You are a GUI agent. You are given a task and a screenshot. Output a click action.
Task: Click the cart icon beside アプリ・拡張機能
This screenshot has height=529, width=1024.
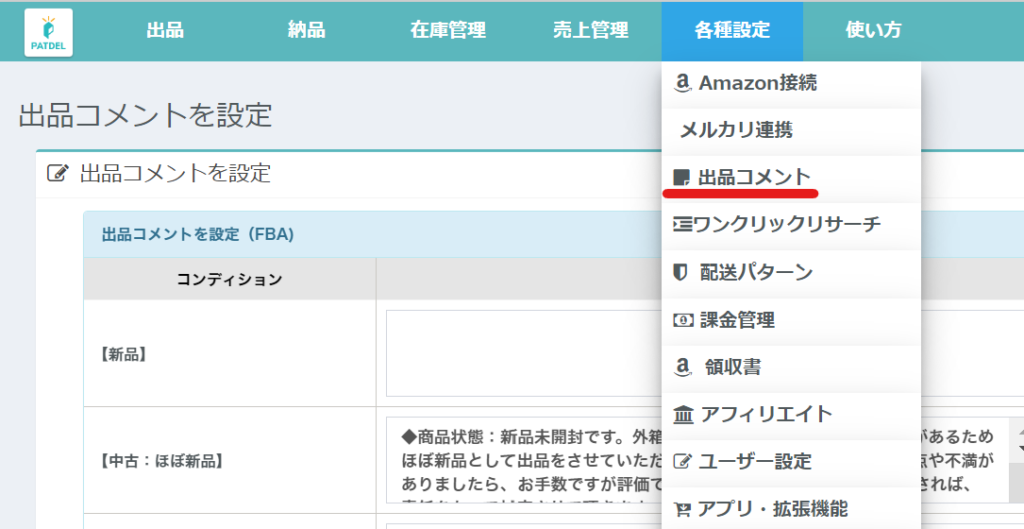[x=683, y=509]
